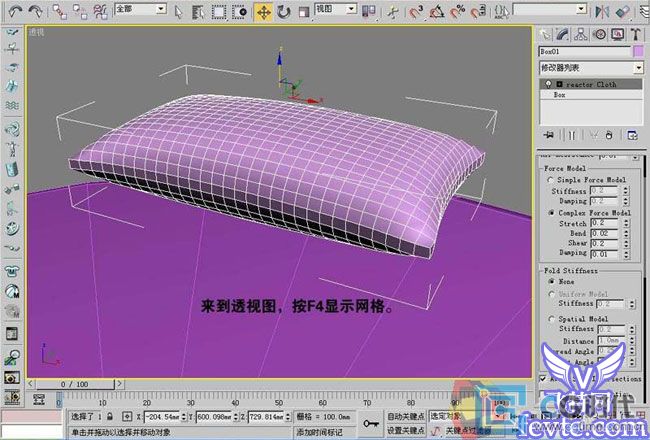Click the Bend value field
The height and width of the screenshot is (440, 650).
coord(604,233)
